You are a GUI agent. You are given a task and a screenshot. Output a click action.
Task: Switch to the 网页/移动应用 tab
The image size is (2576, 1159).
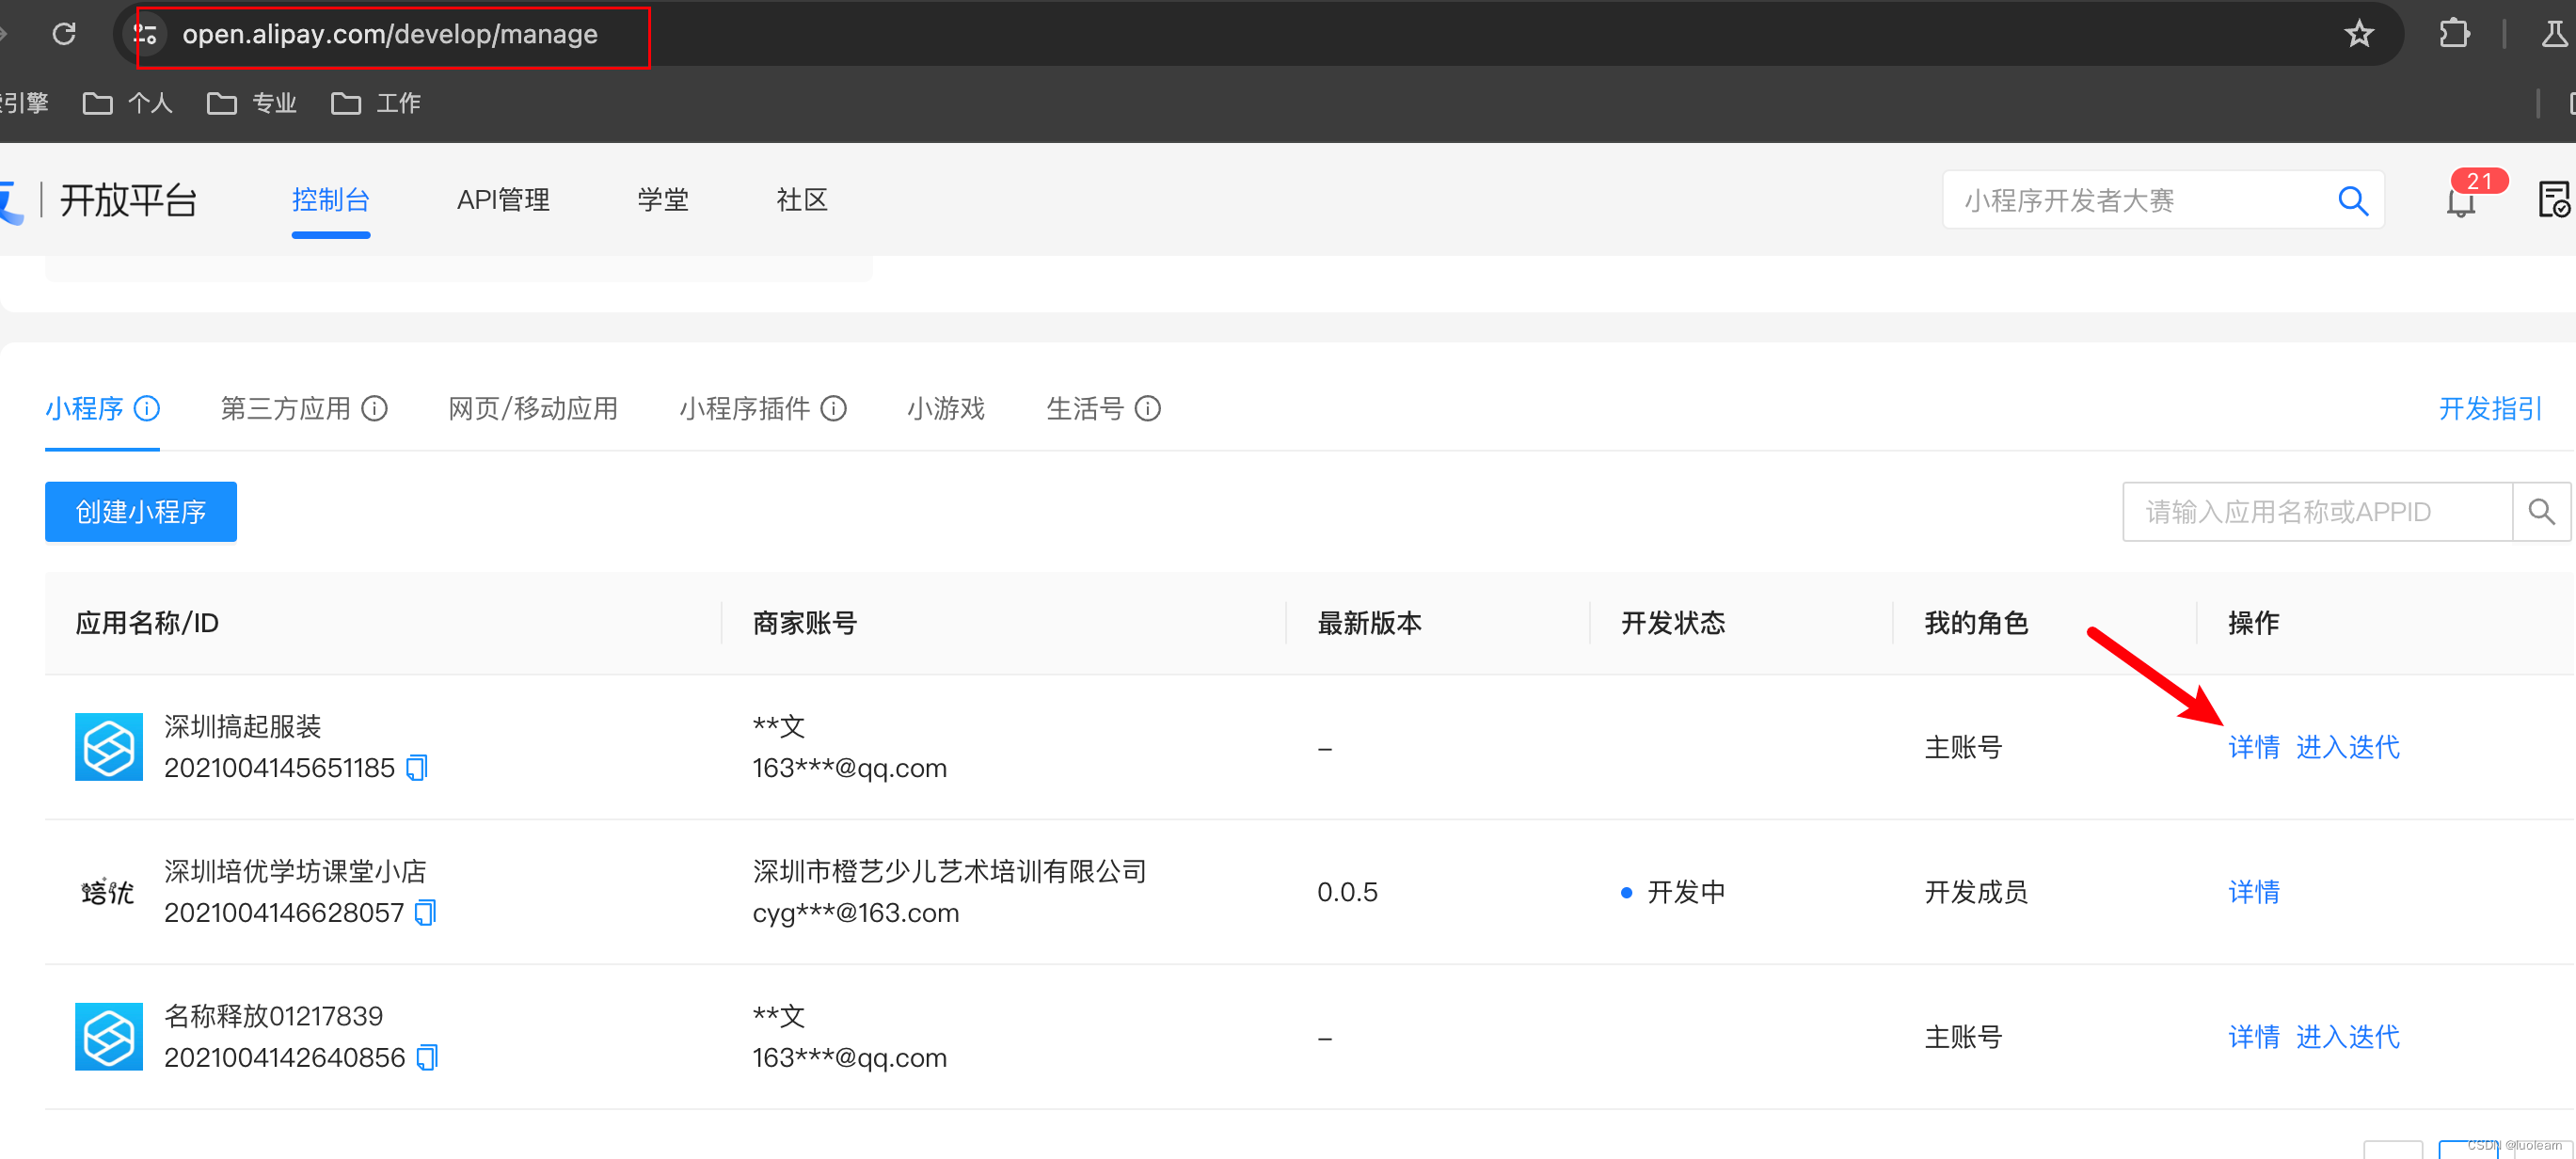pyautogui.click(x=533, y=409)
